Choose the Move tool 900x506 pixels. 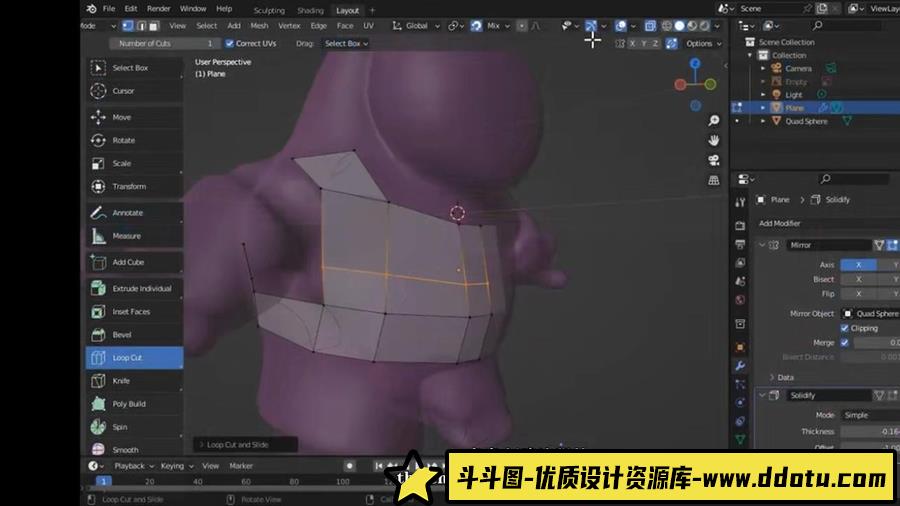pyautogui.click(x=134, y=117)
